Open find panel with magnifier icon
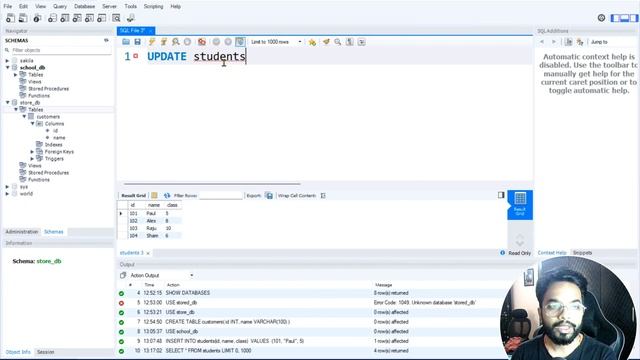This screenshot has width=640, height=360. 338,42
